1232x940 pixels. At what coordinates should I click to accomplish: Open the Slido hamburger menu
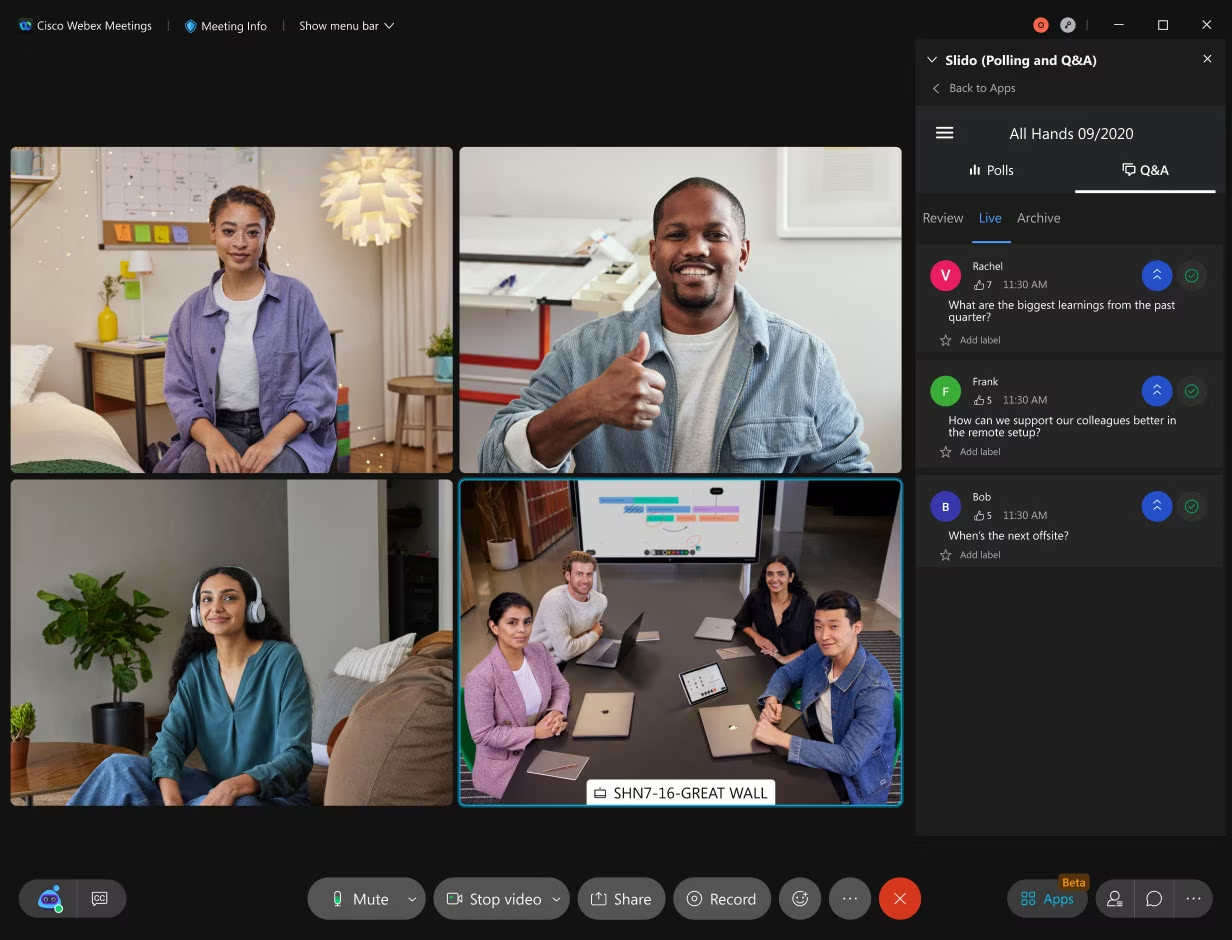944,132
